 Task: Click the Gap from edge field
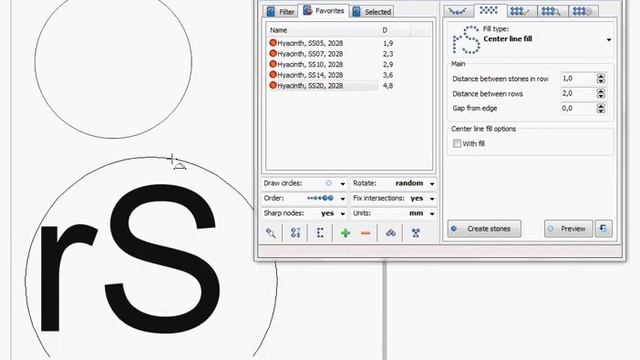(578, 108)
